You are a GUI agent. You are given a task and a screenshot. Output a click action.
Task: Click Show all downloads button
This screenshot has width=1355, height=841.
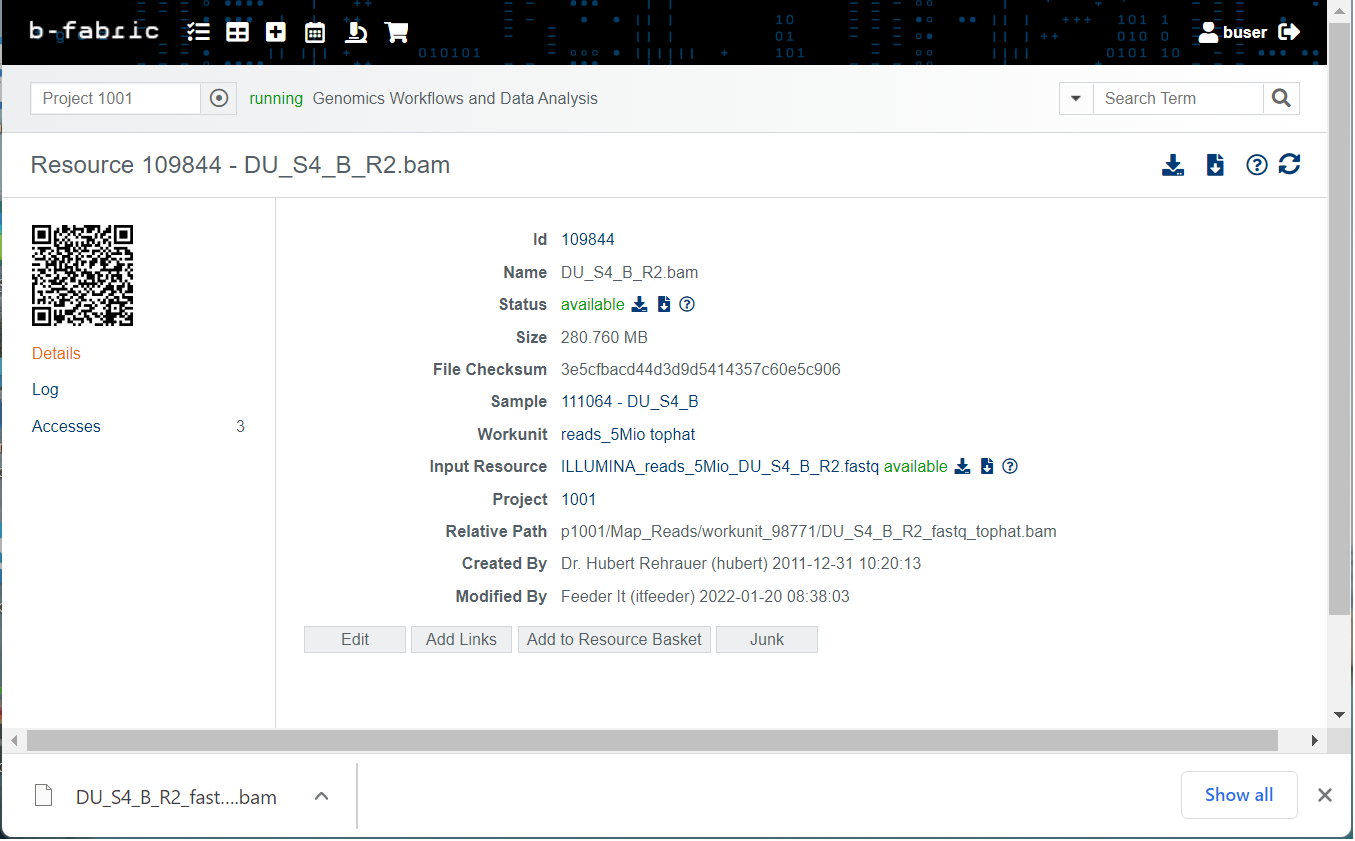point(1239,795)
